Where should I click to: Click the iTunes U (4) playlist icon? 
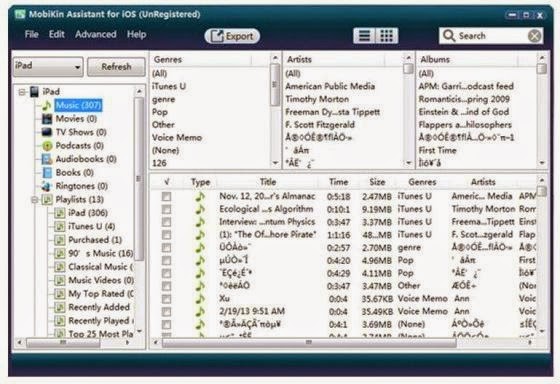tap(60, 226)
